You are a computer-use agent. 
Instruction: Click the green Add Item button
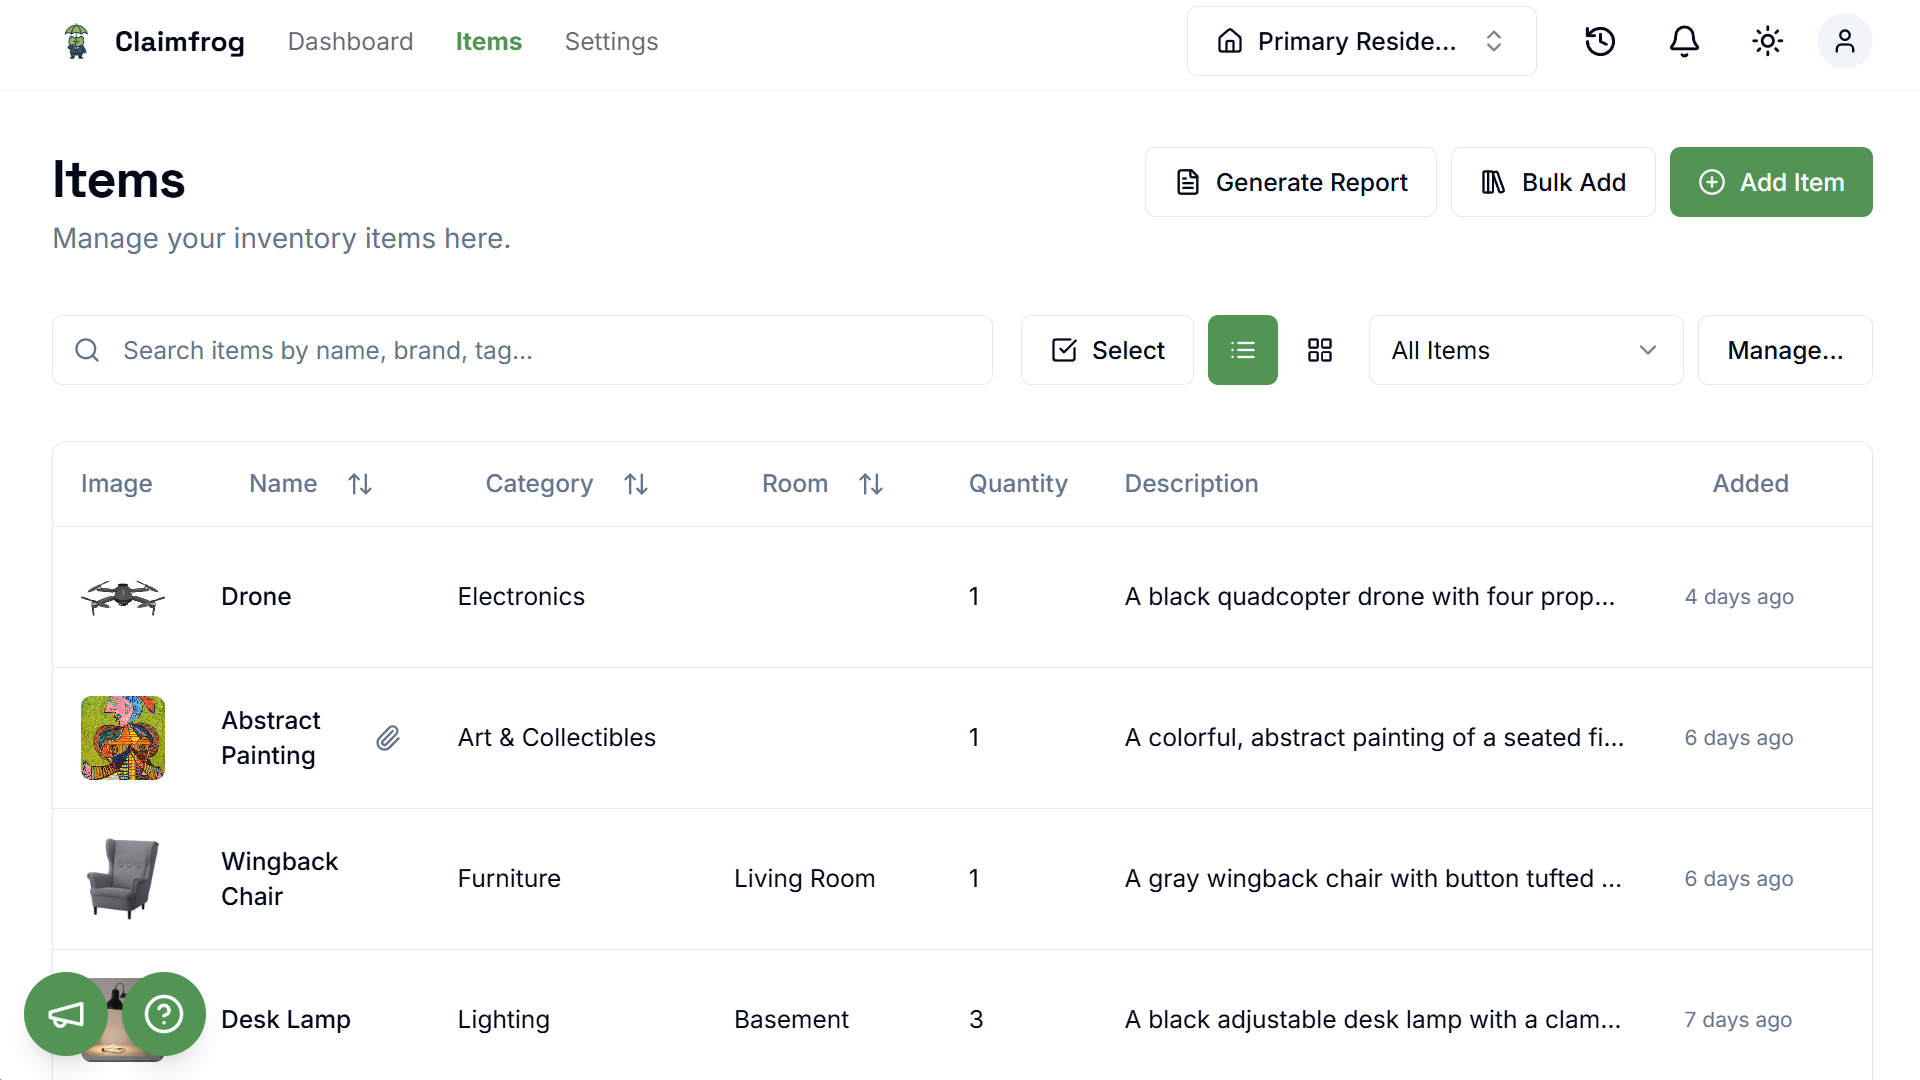[1770, 182]
